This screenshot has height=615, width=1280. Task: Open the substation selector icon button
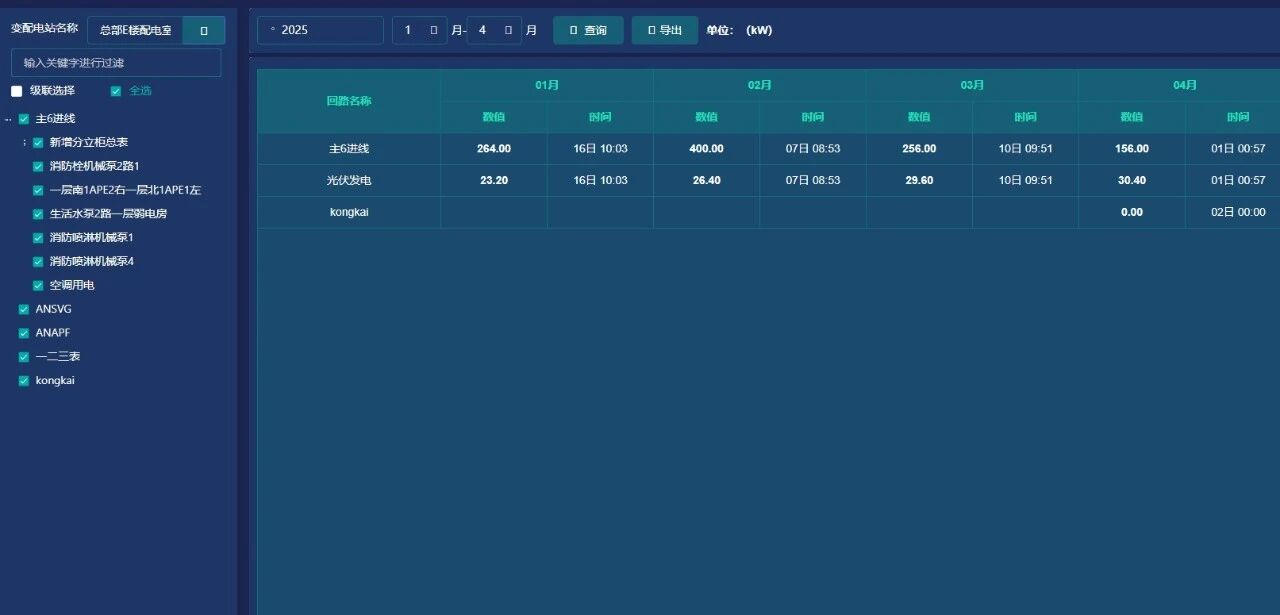[x=204, y=31]
